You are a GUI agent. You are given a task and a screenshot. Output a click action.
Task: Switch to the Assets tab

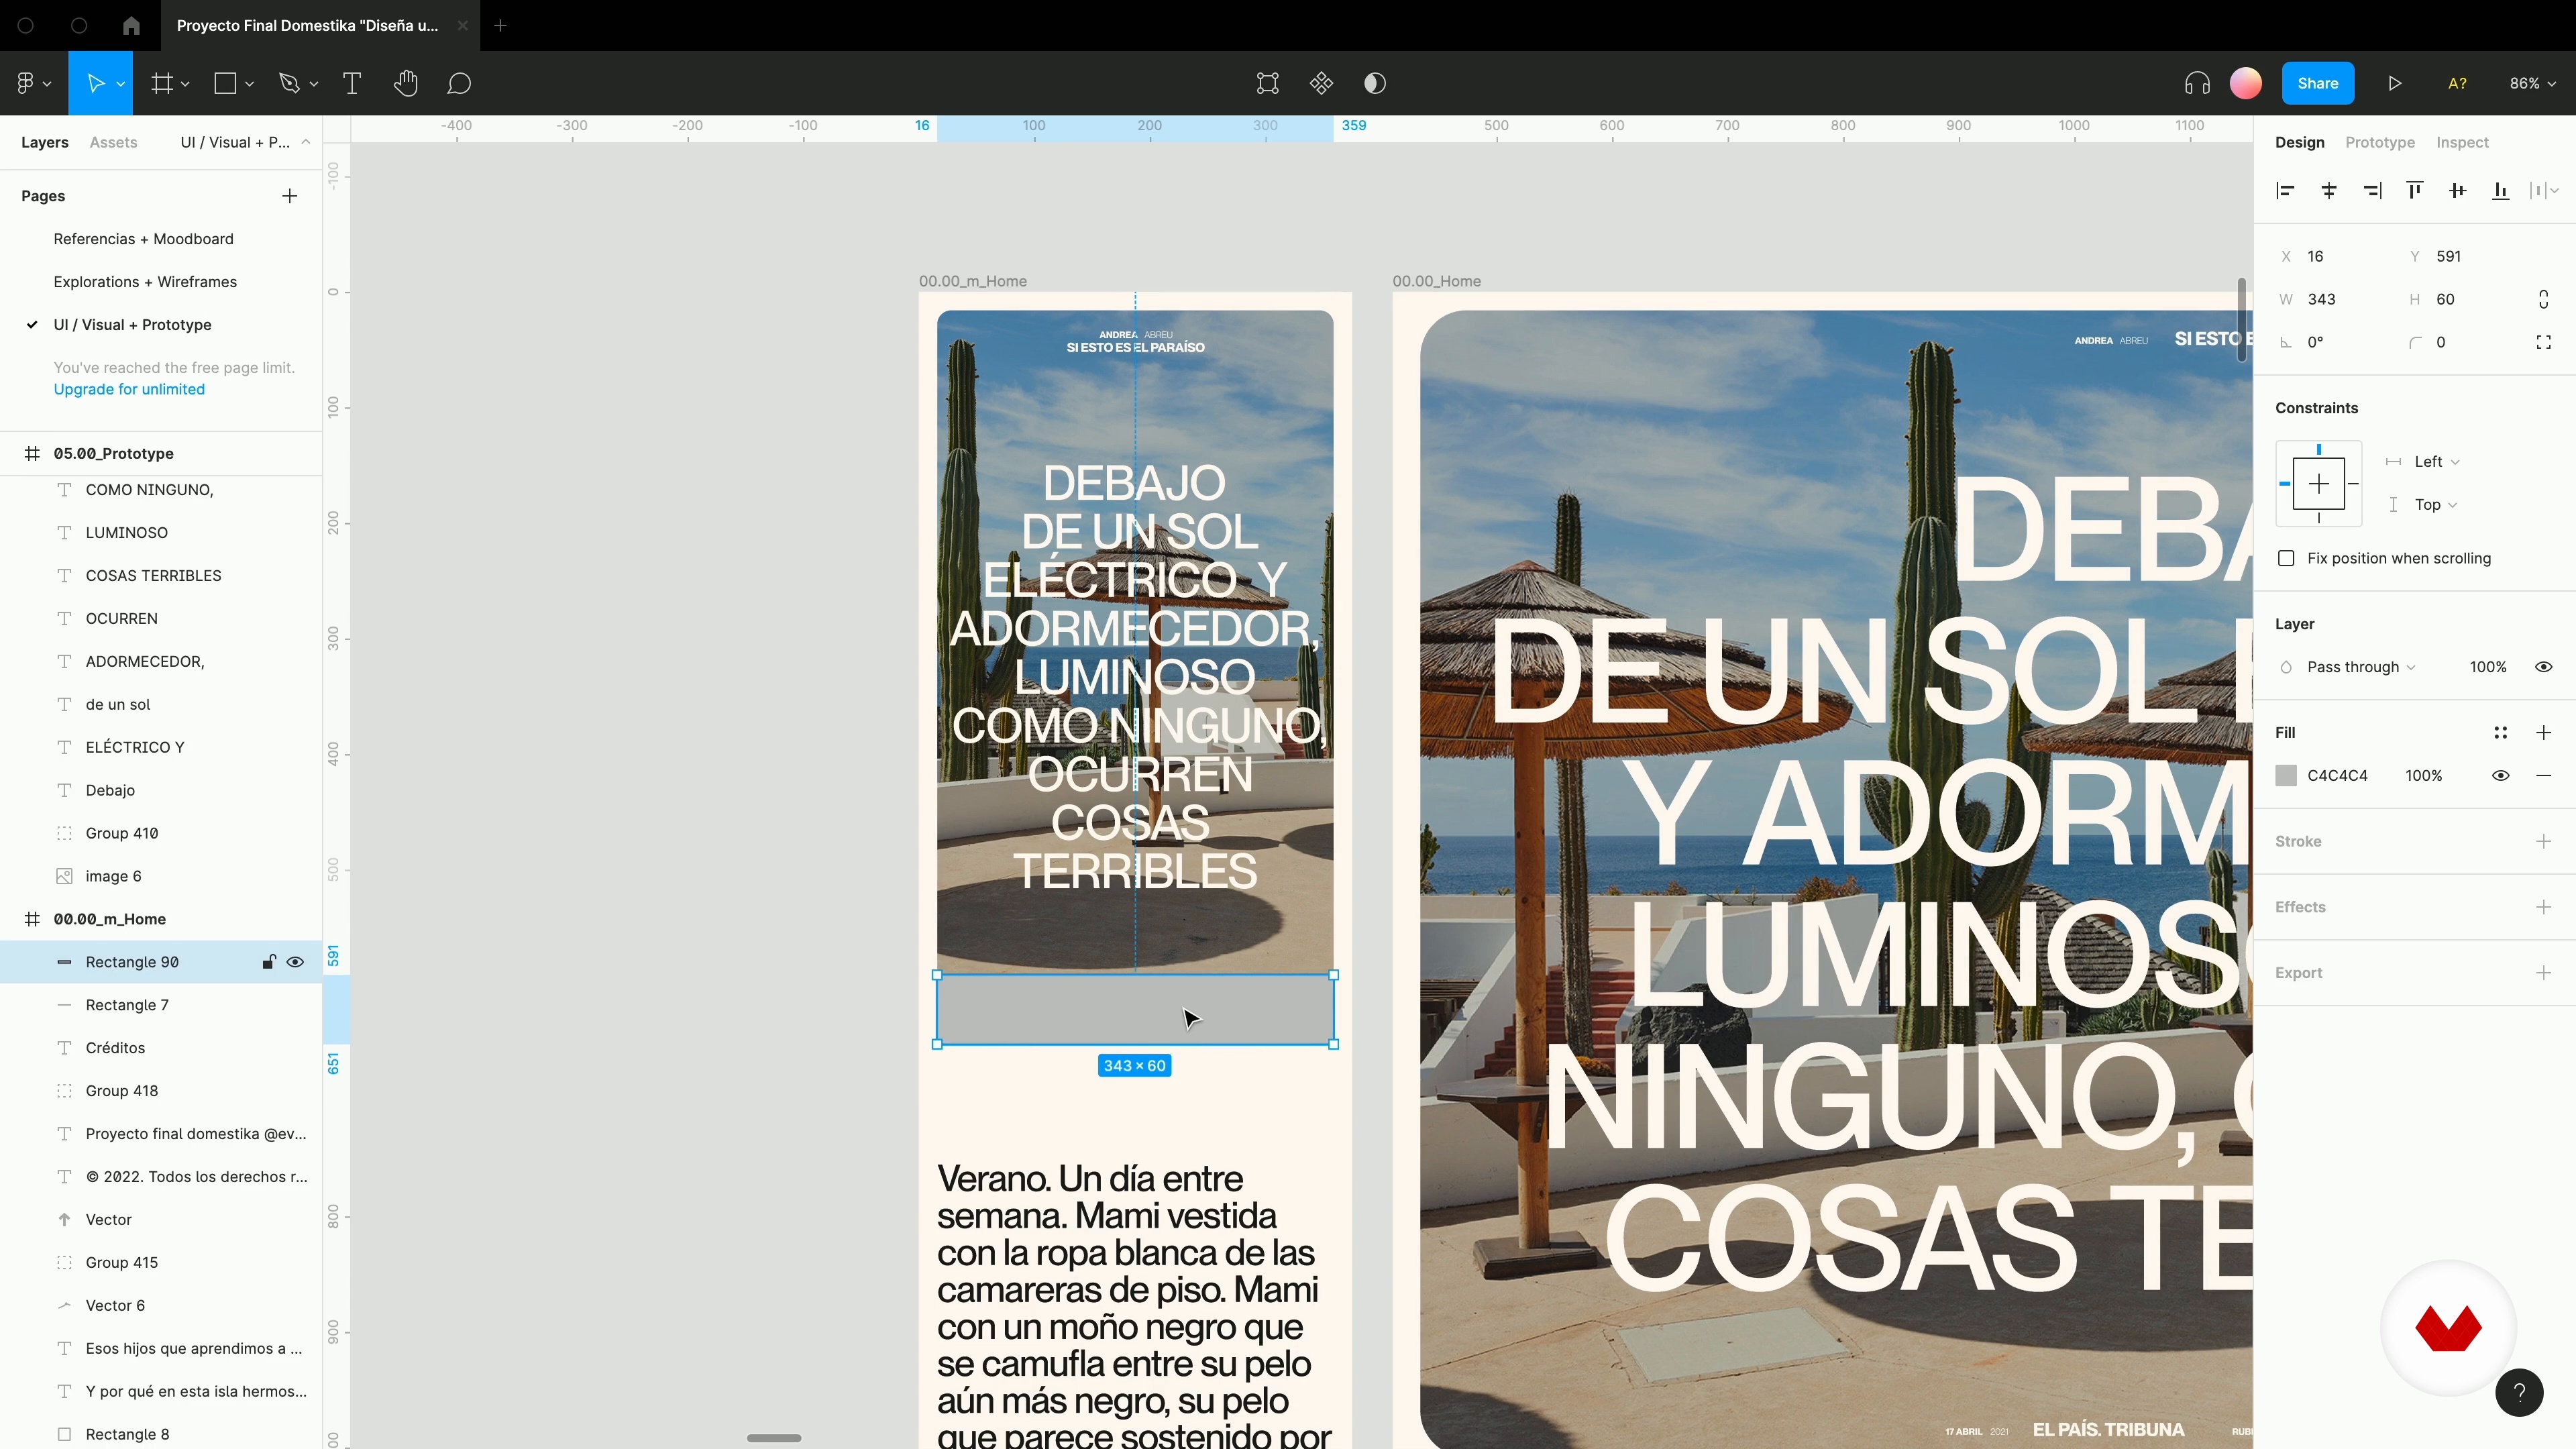113,142
